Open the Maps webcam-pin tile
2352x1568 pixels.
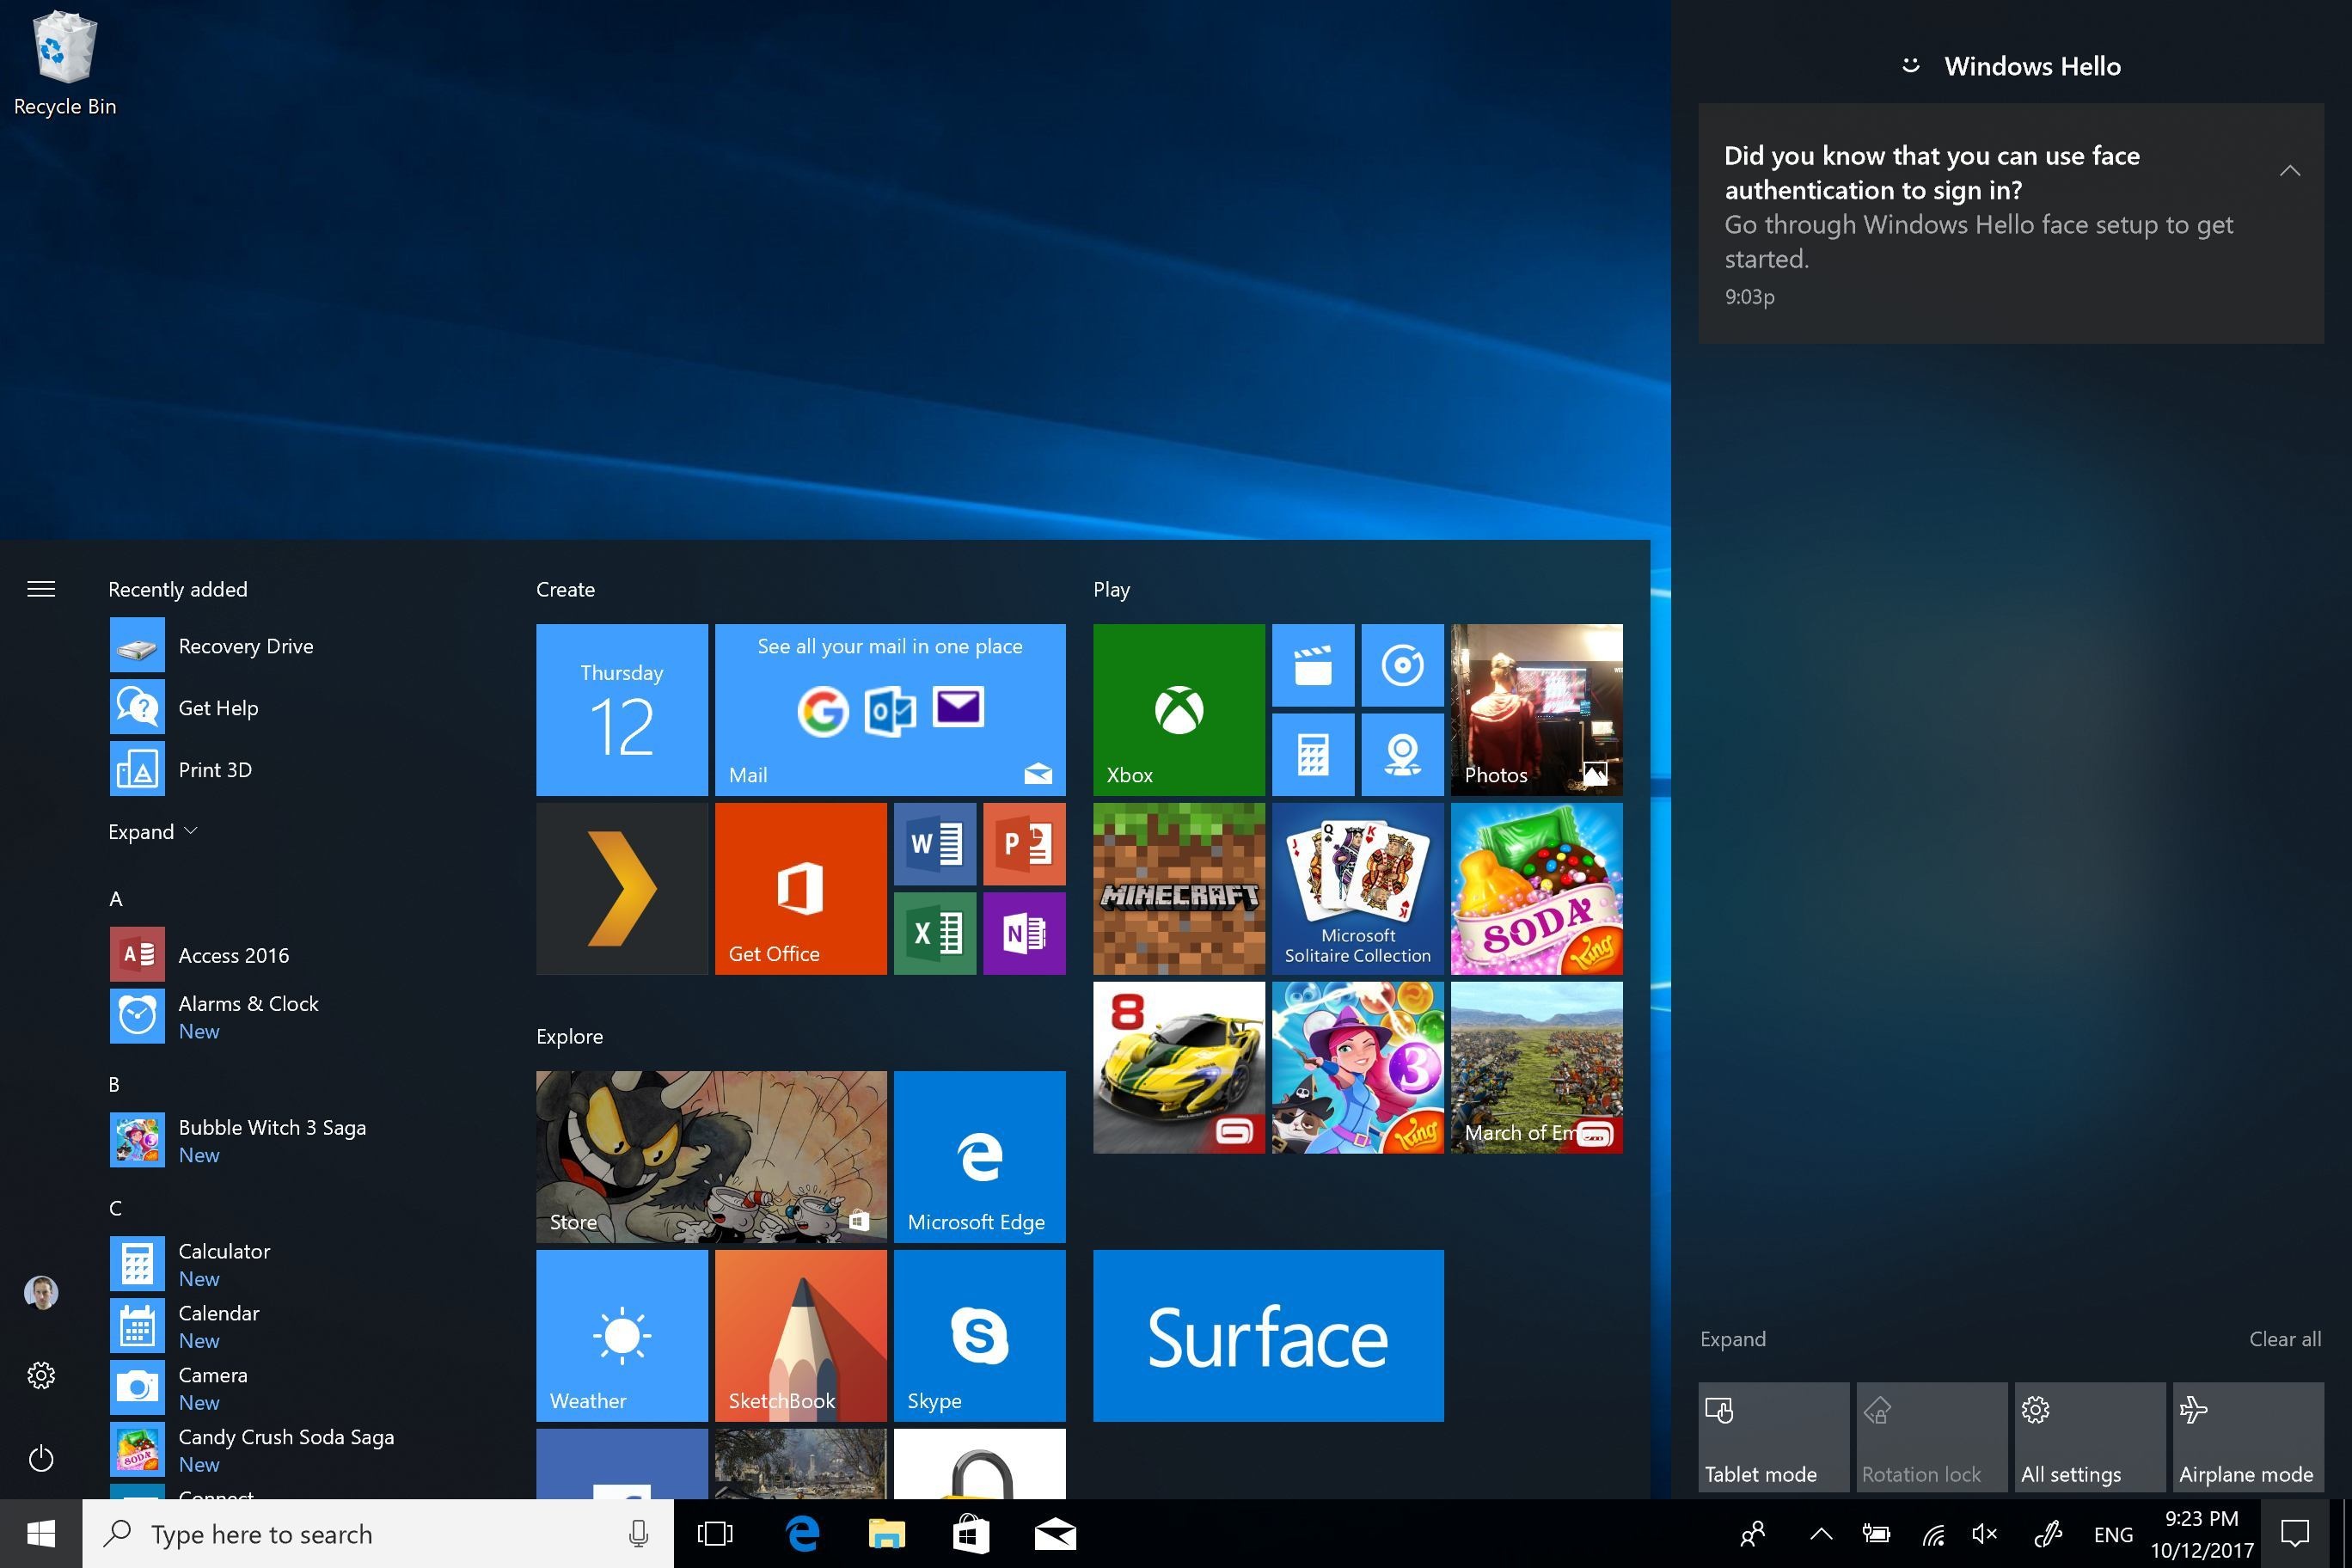tap(1402, 754)
